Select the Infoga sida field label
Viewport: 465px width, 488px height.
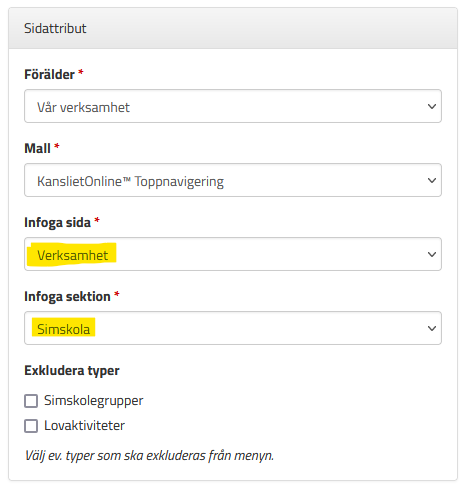57,223
